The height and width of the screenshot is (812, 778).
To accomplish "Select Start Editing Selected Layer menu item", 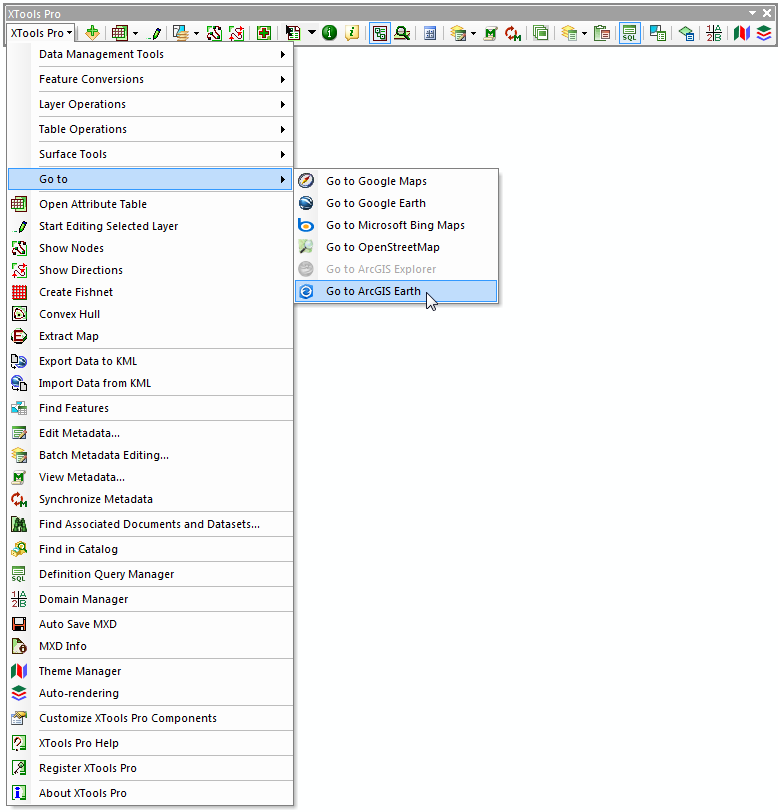I will pyautogui.click(x=150, y=226).
